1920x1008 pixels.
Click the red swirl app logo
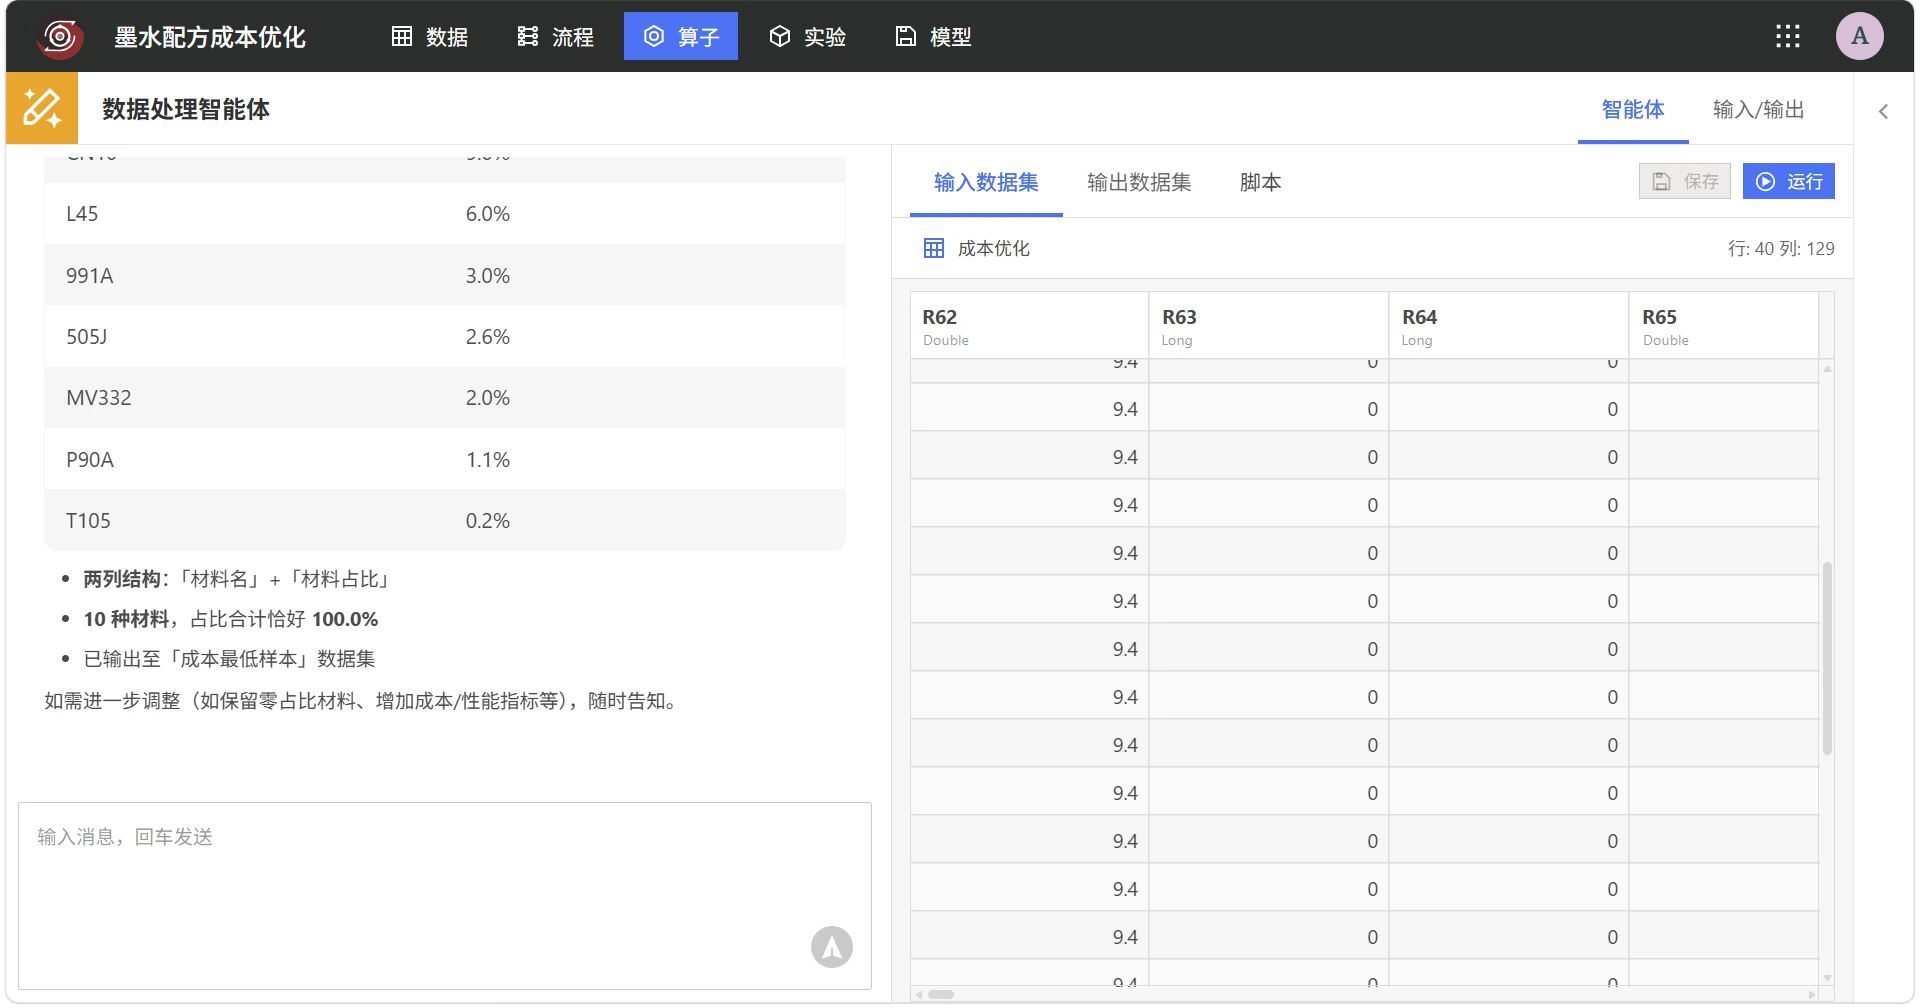[60, 37]
